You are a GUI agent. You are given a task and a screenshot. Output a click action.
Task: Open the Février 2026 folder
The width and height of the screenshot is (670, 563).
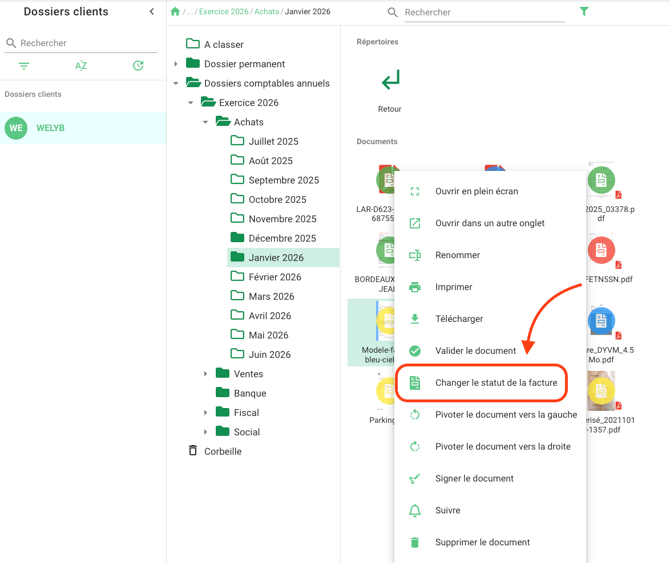point(274,277)
